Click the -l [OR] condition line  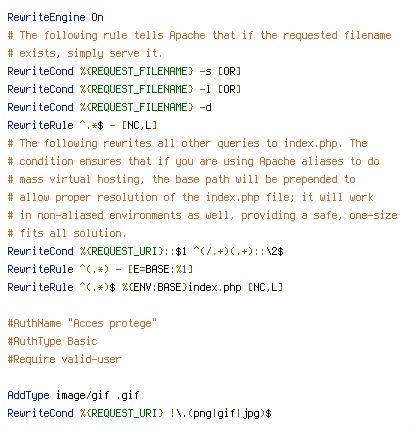124,89
